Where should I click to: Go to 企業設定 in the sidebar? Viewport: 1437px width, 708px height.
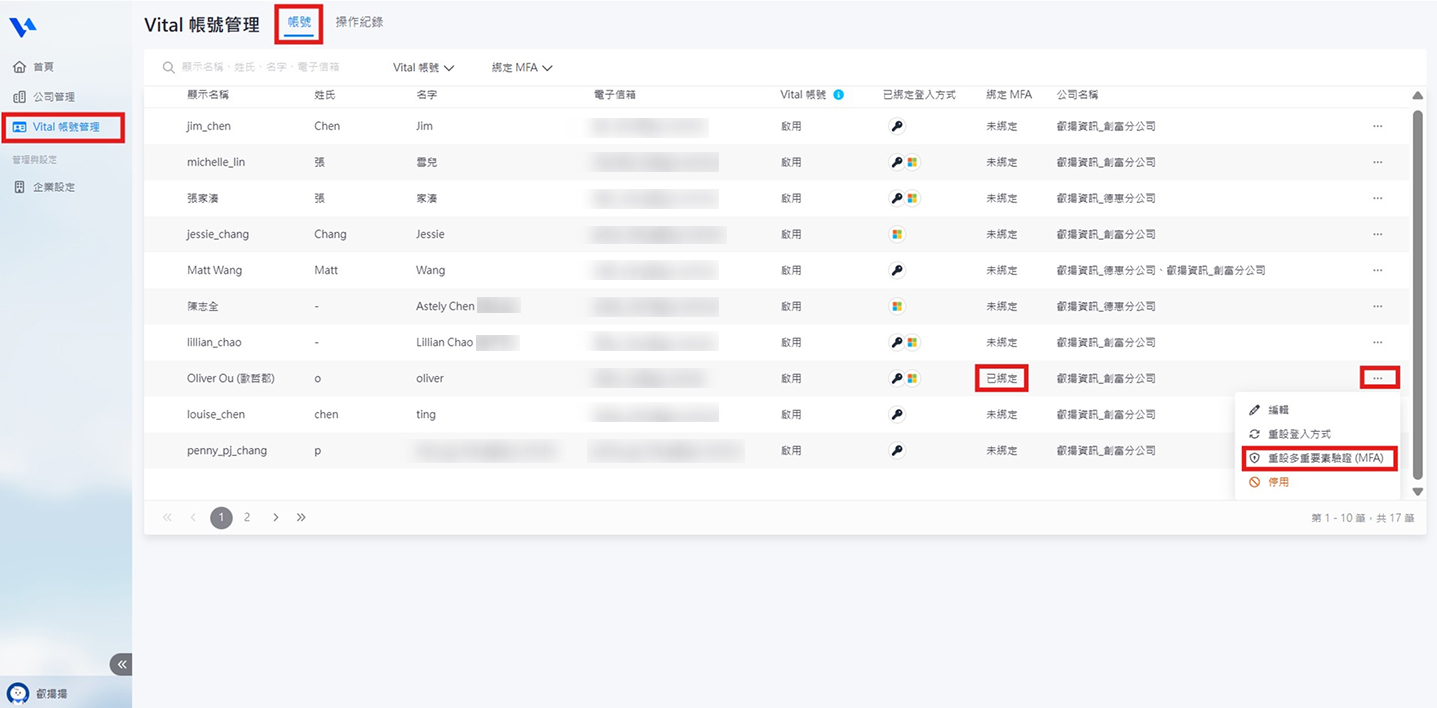(x=54, y=187)
